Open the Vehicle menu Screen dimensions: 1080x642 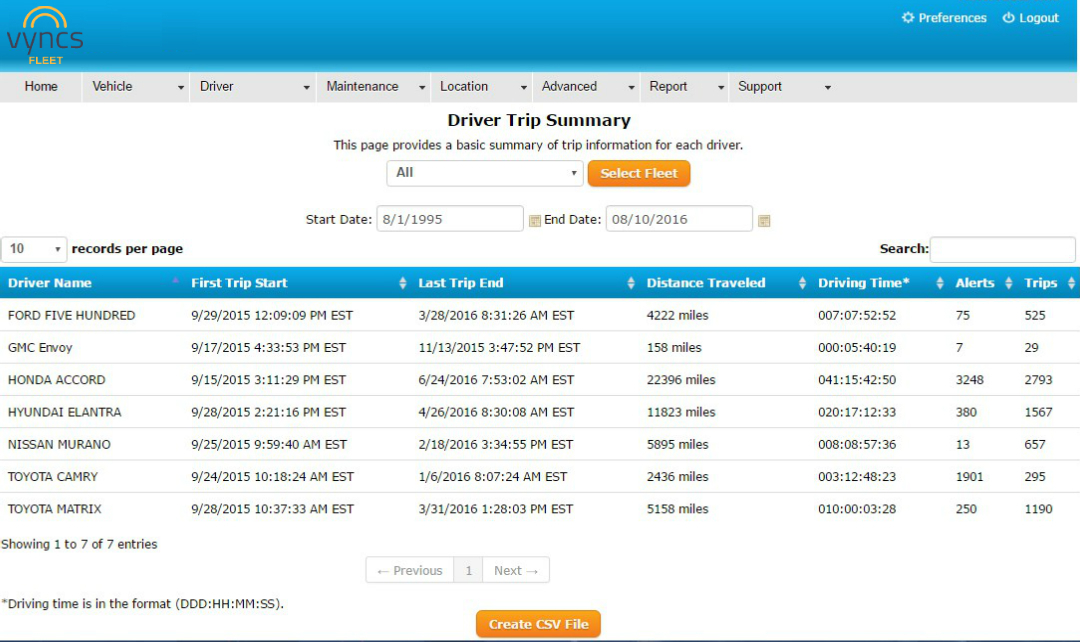[x=112, y=87]
